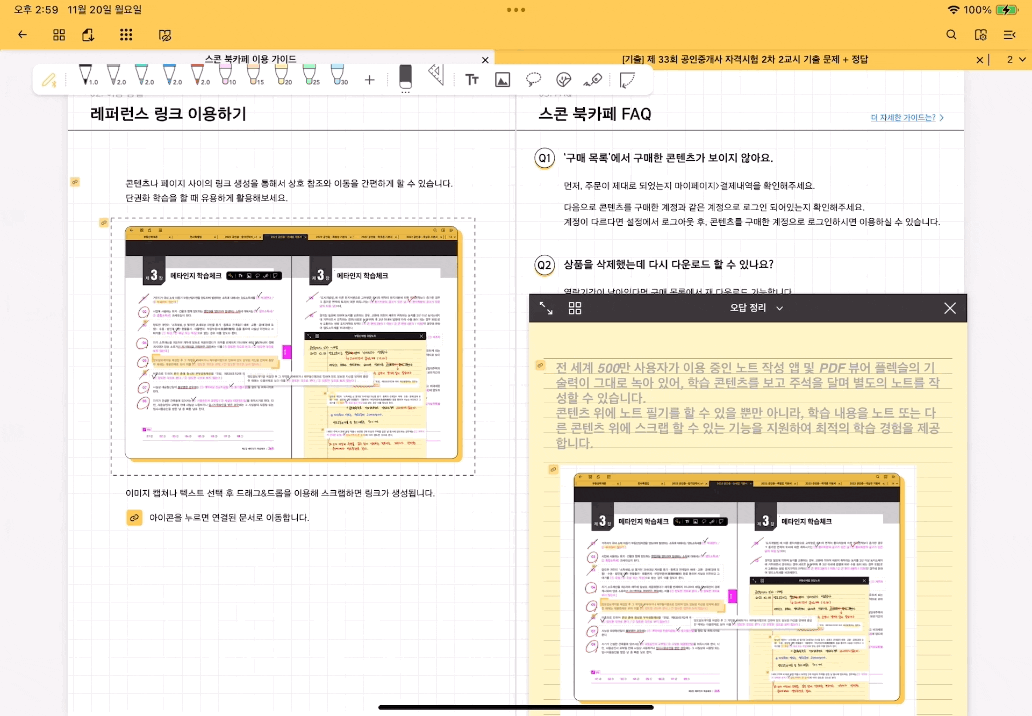Open the 더 자세한 가이드는? link
Screen dimensions: 1032x716
tap(907, 118)
